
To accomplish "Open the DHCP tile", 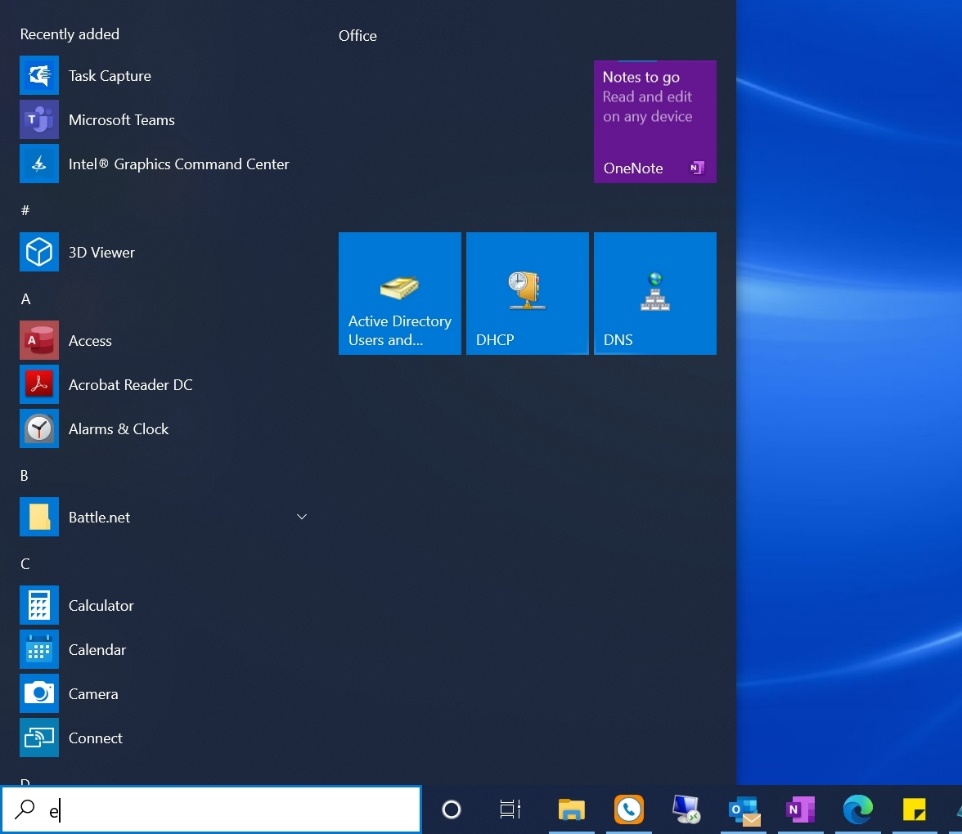I will (x=528, y=293).
